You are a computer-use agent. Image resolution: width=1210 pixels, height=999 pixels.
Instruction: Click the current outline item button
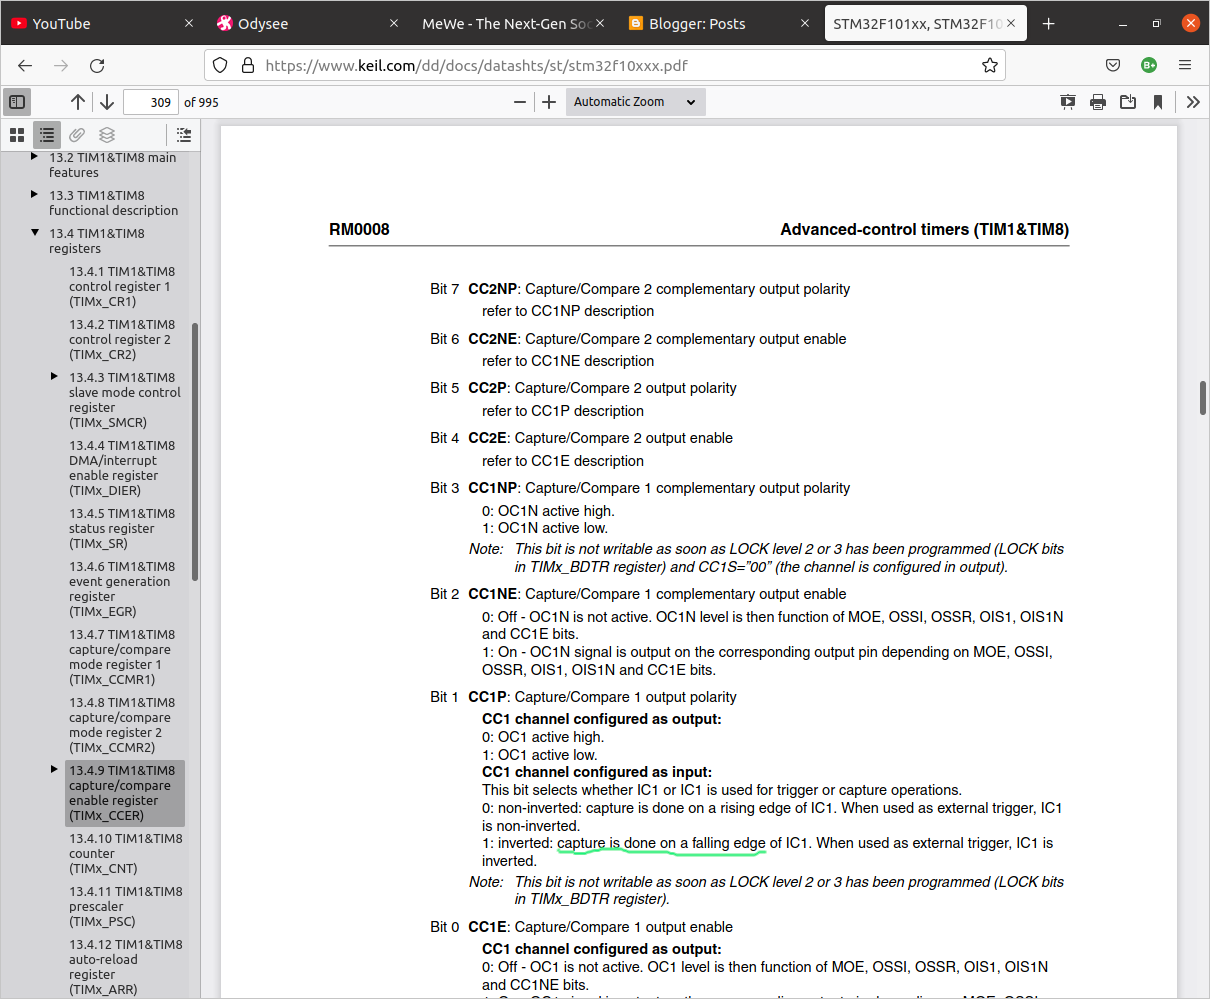[184, 135]
